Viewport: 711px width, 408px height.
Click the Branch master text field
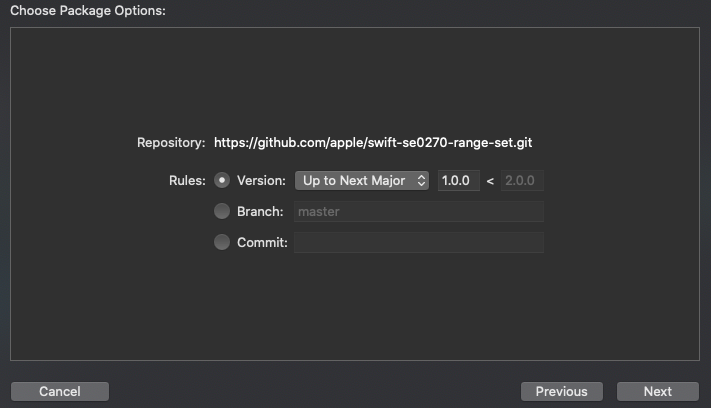coord(419,212)
